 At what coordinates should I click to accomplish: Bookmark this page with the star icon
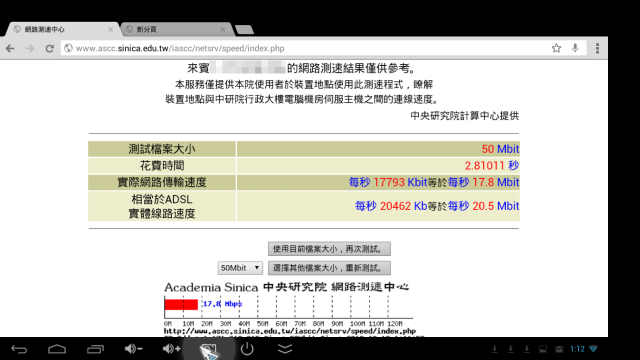(556, 48)
